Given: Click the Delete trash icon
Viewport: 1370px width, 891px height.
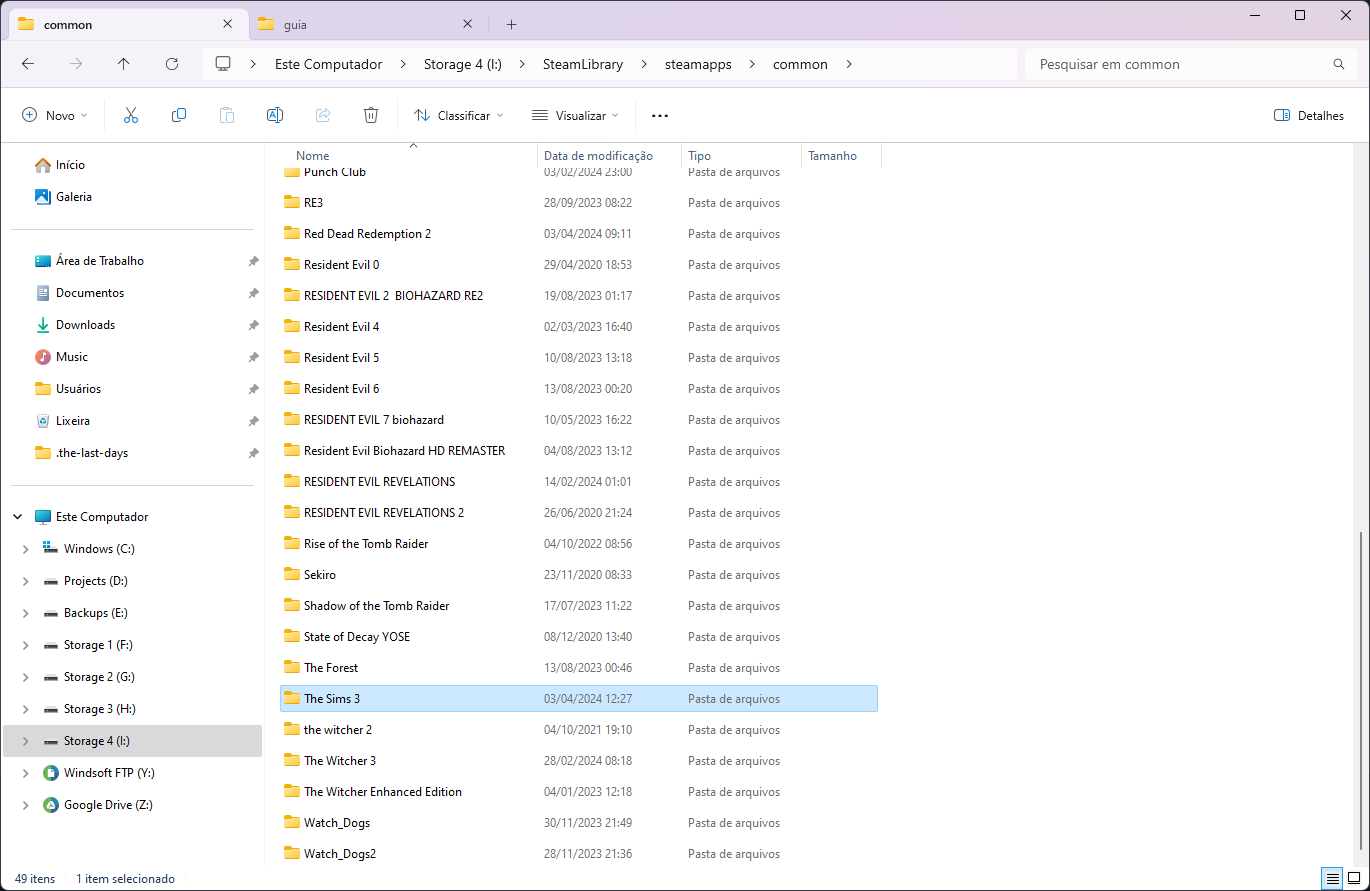Looking at the screenshot, I should [x=371, y=115].
